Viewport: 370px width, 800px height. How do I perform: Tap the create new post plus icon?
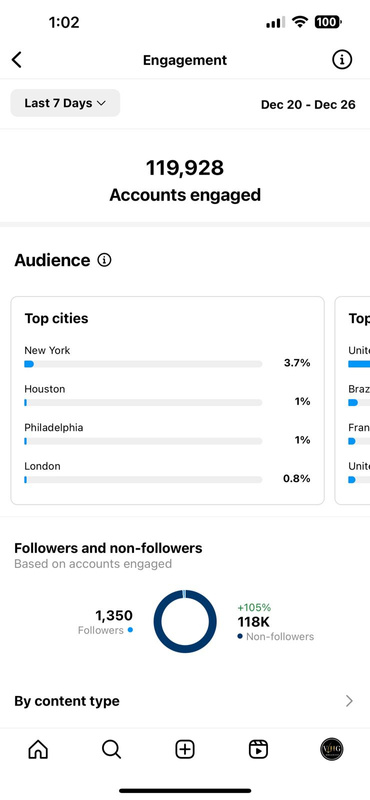[185, 749]
